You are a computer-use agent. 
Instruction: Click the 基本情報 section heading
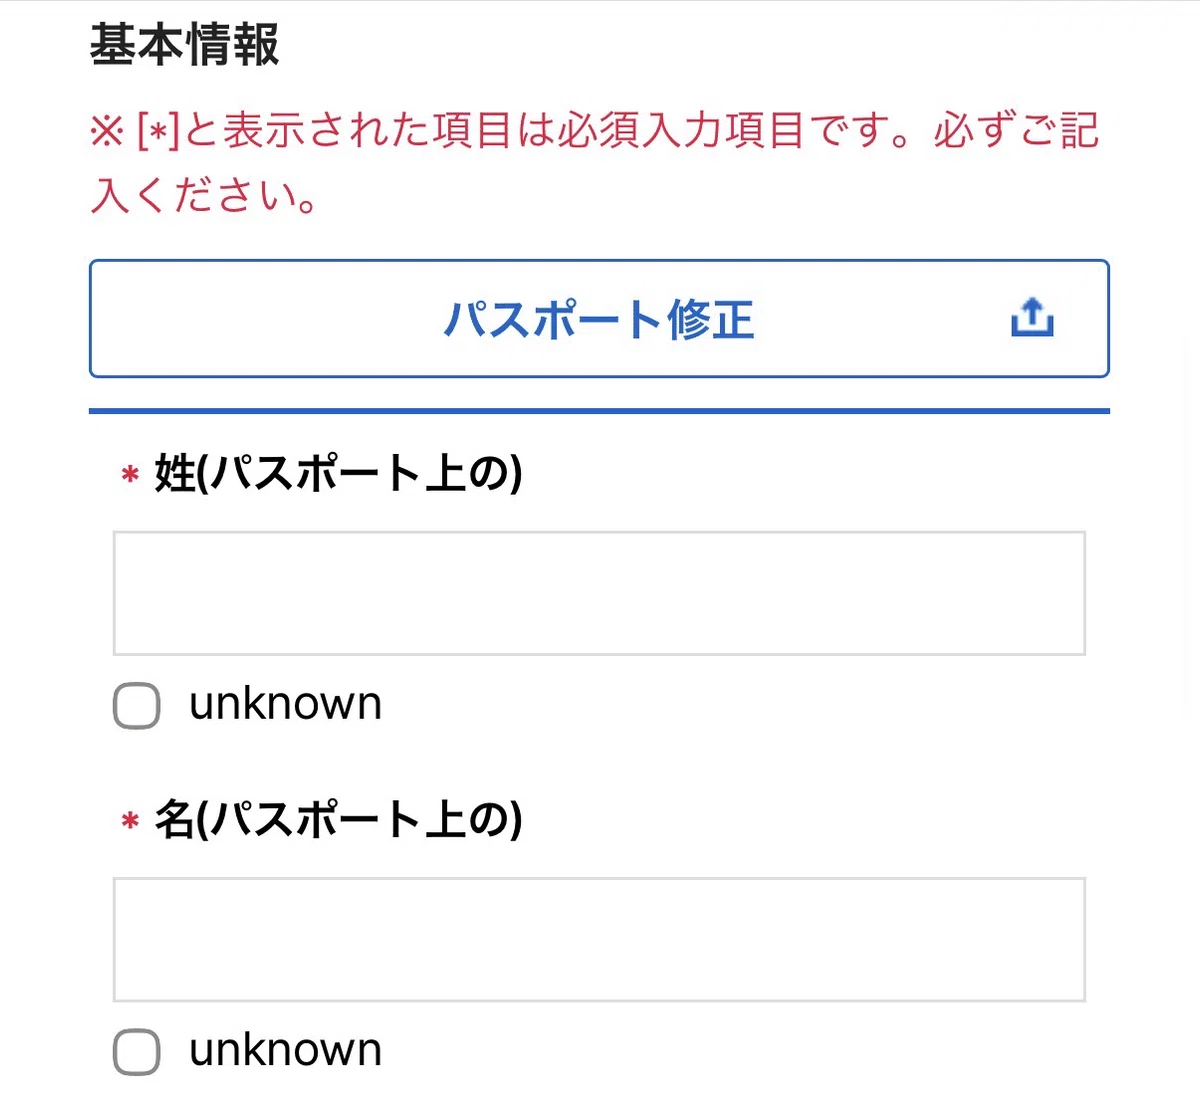click(x=185, y=45)
